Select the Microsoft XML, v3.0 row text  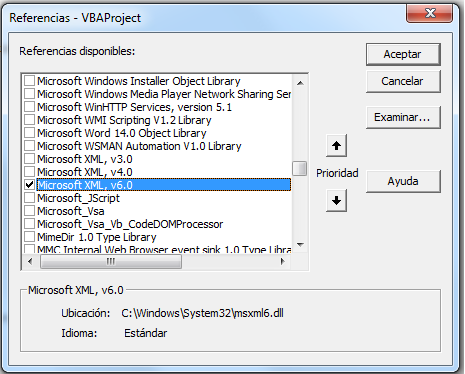pos(85,159)
